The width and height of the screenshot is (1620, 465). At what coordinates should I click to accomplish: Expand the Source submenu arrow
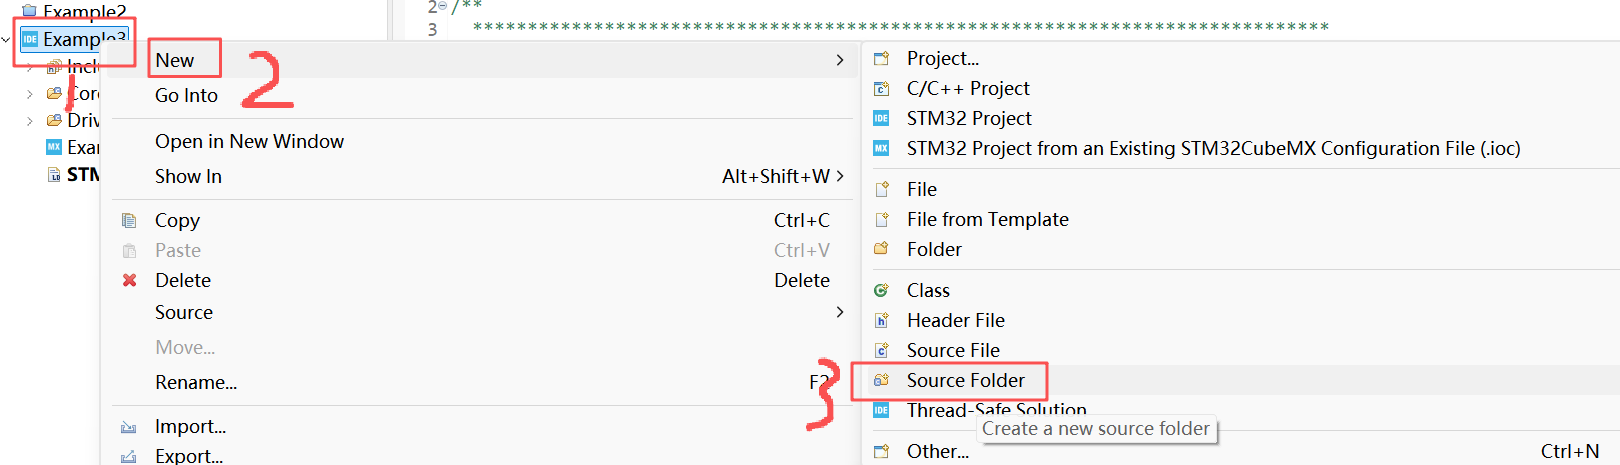(839, 312)
